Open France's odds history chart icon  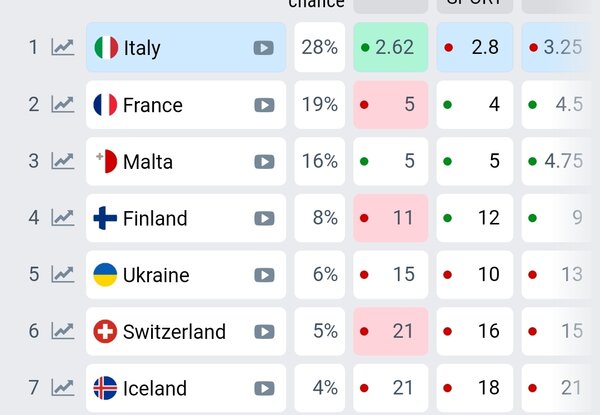[63, 104]
